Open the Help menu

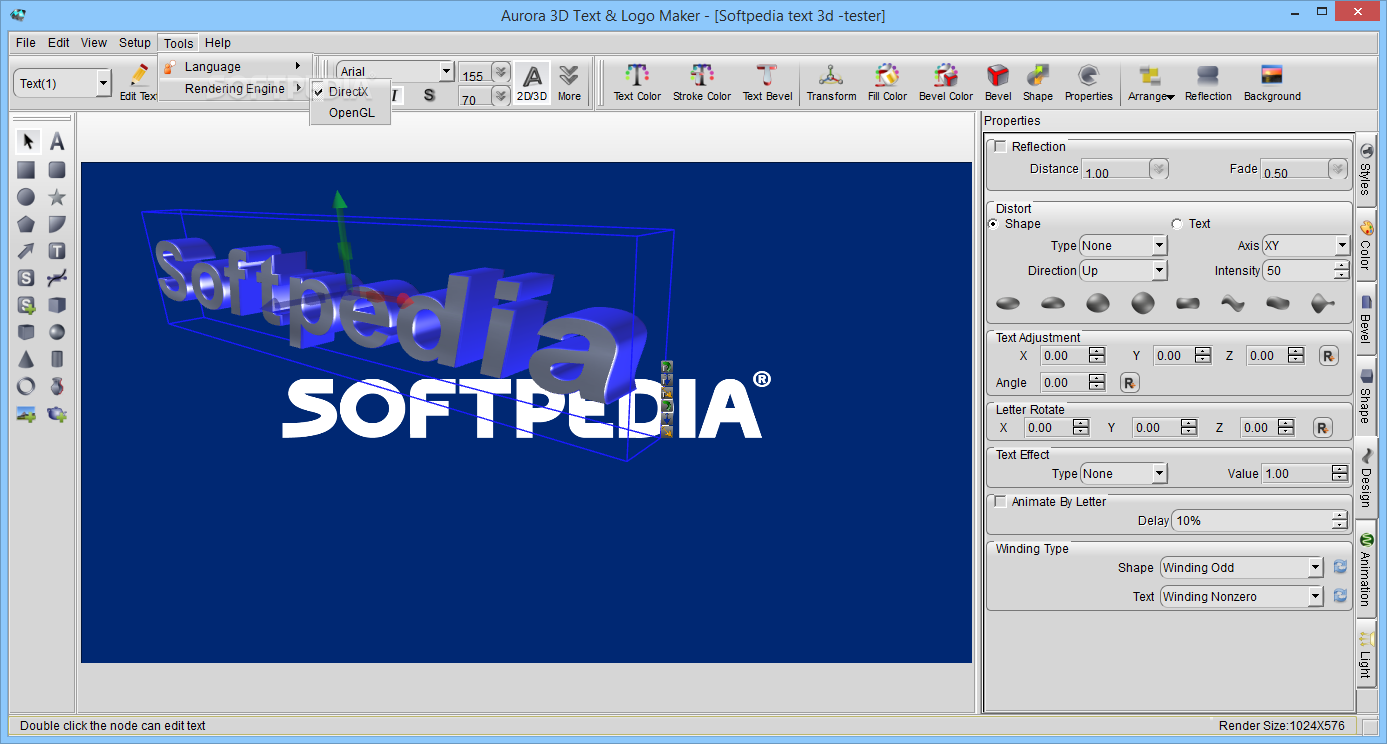pyautogui.click(x=218, y=43)
